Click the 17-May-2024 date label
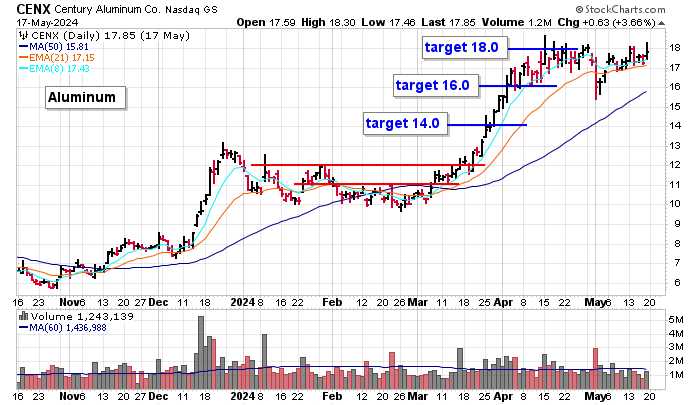 coord(47,22)
